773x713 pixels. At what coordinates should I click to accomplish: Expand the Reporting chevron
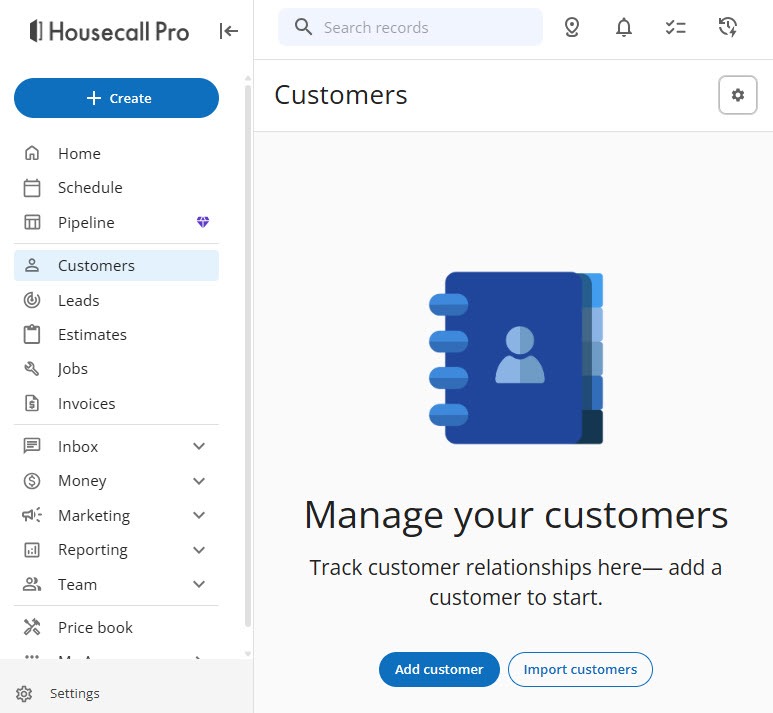[x=199, y=550]
